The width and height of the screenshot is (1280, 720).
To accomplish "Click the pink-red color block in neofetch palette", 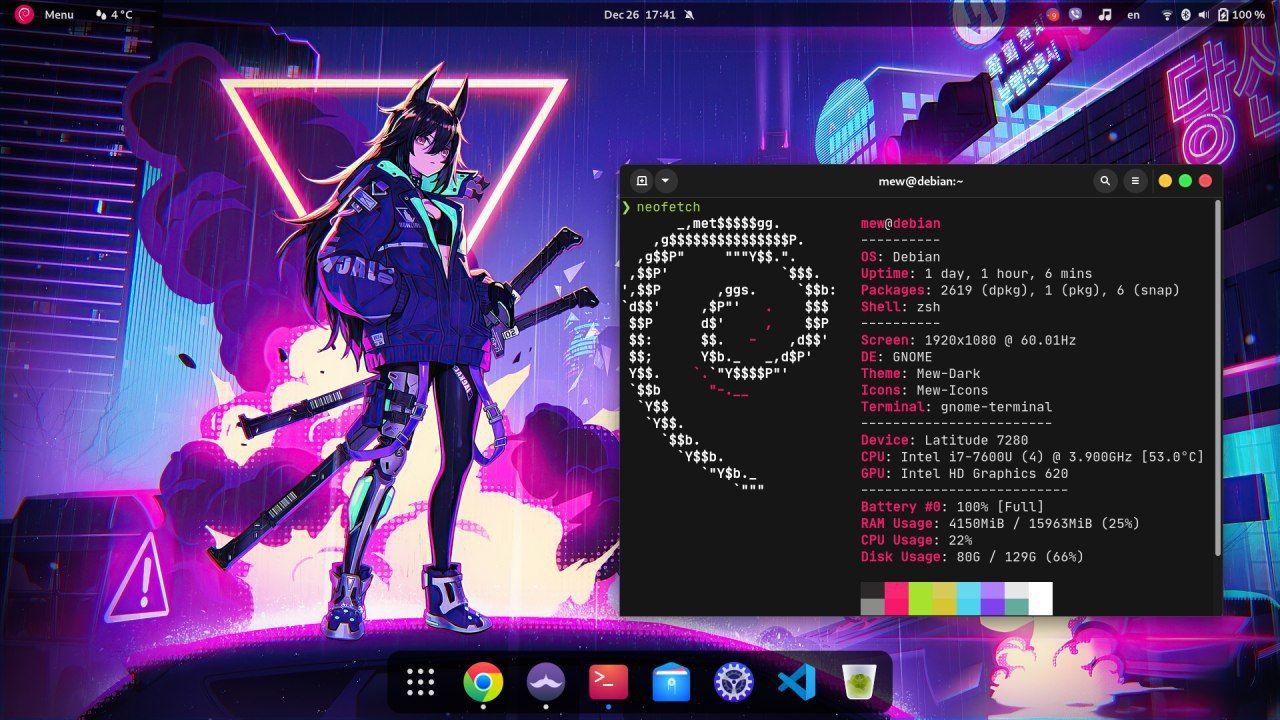I will click(897, 598).
